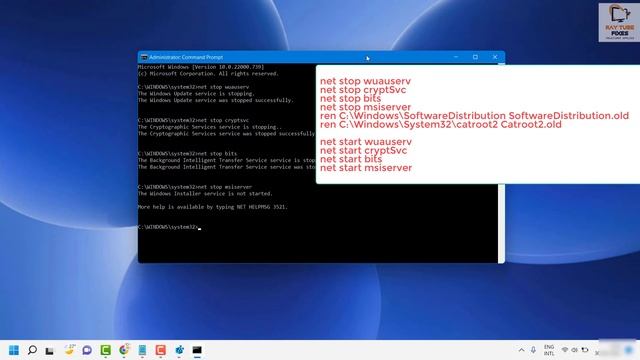Viewport: 640px width, 360px height.
Task: Open the purple Chat app icon
Action: pos(87,350)
